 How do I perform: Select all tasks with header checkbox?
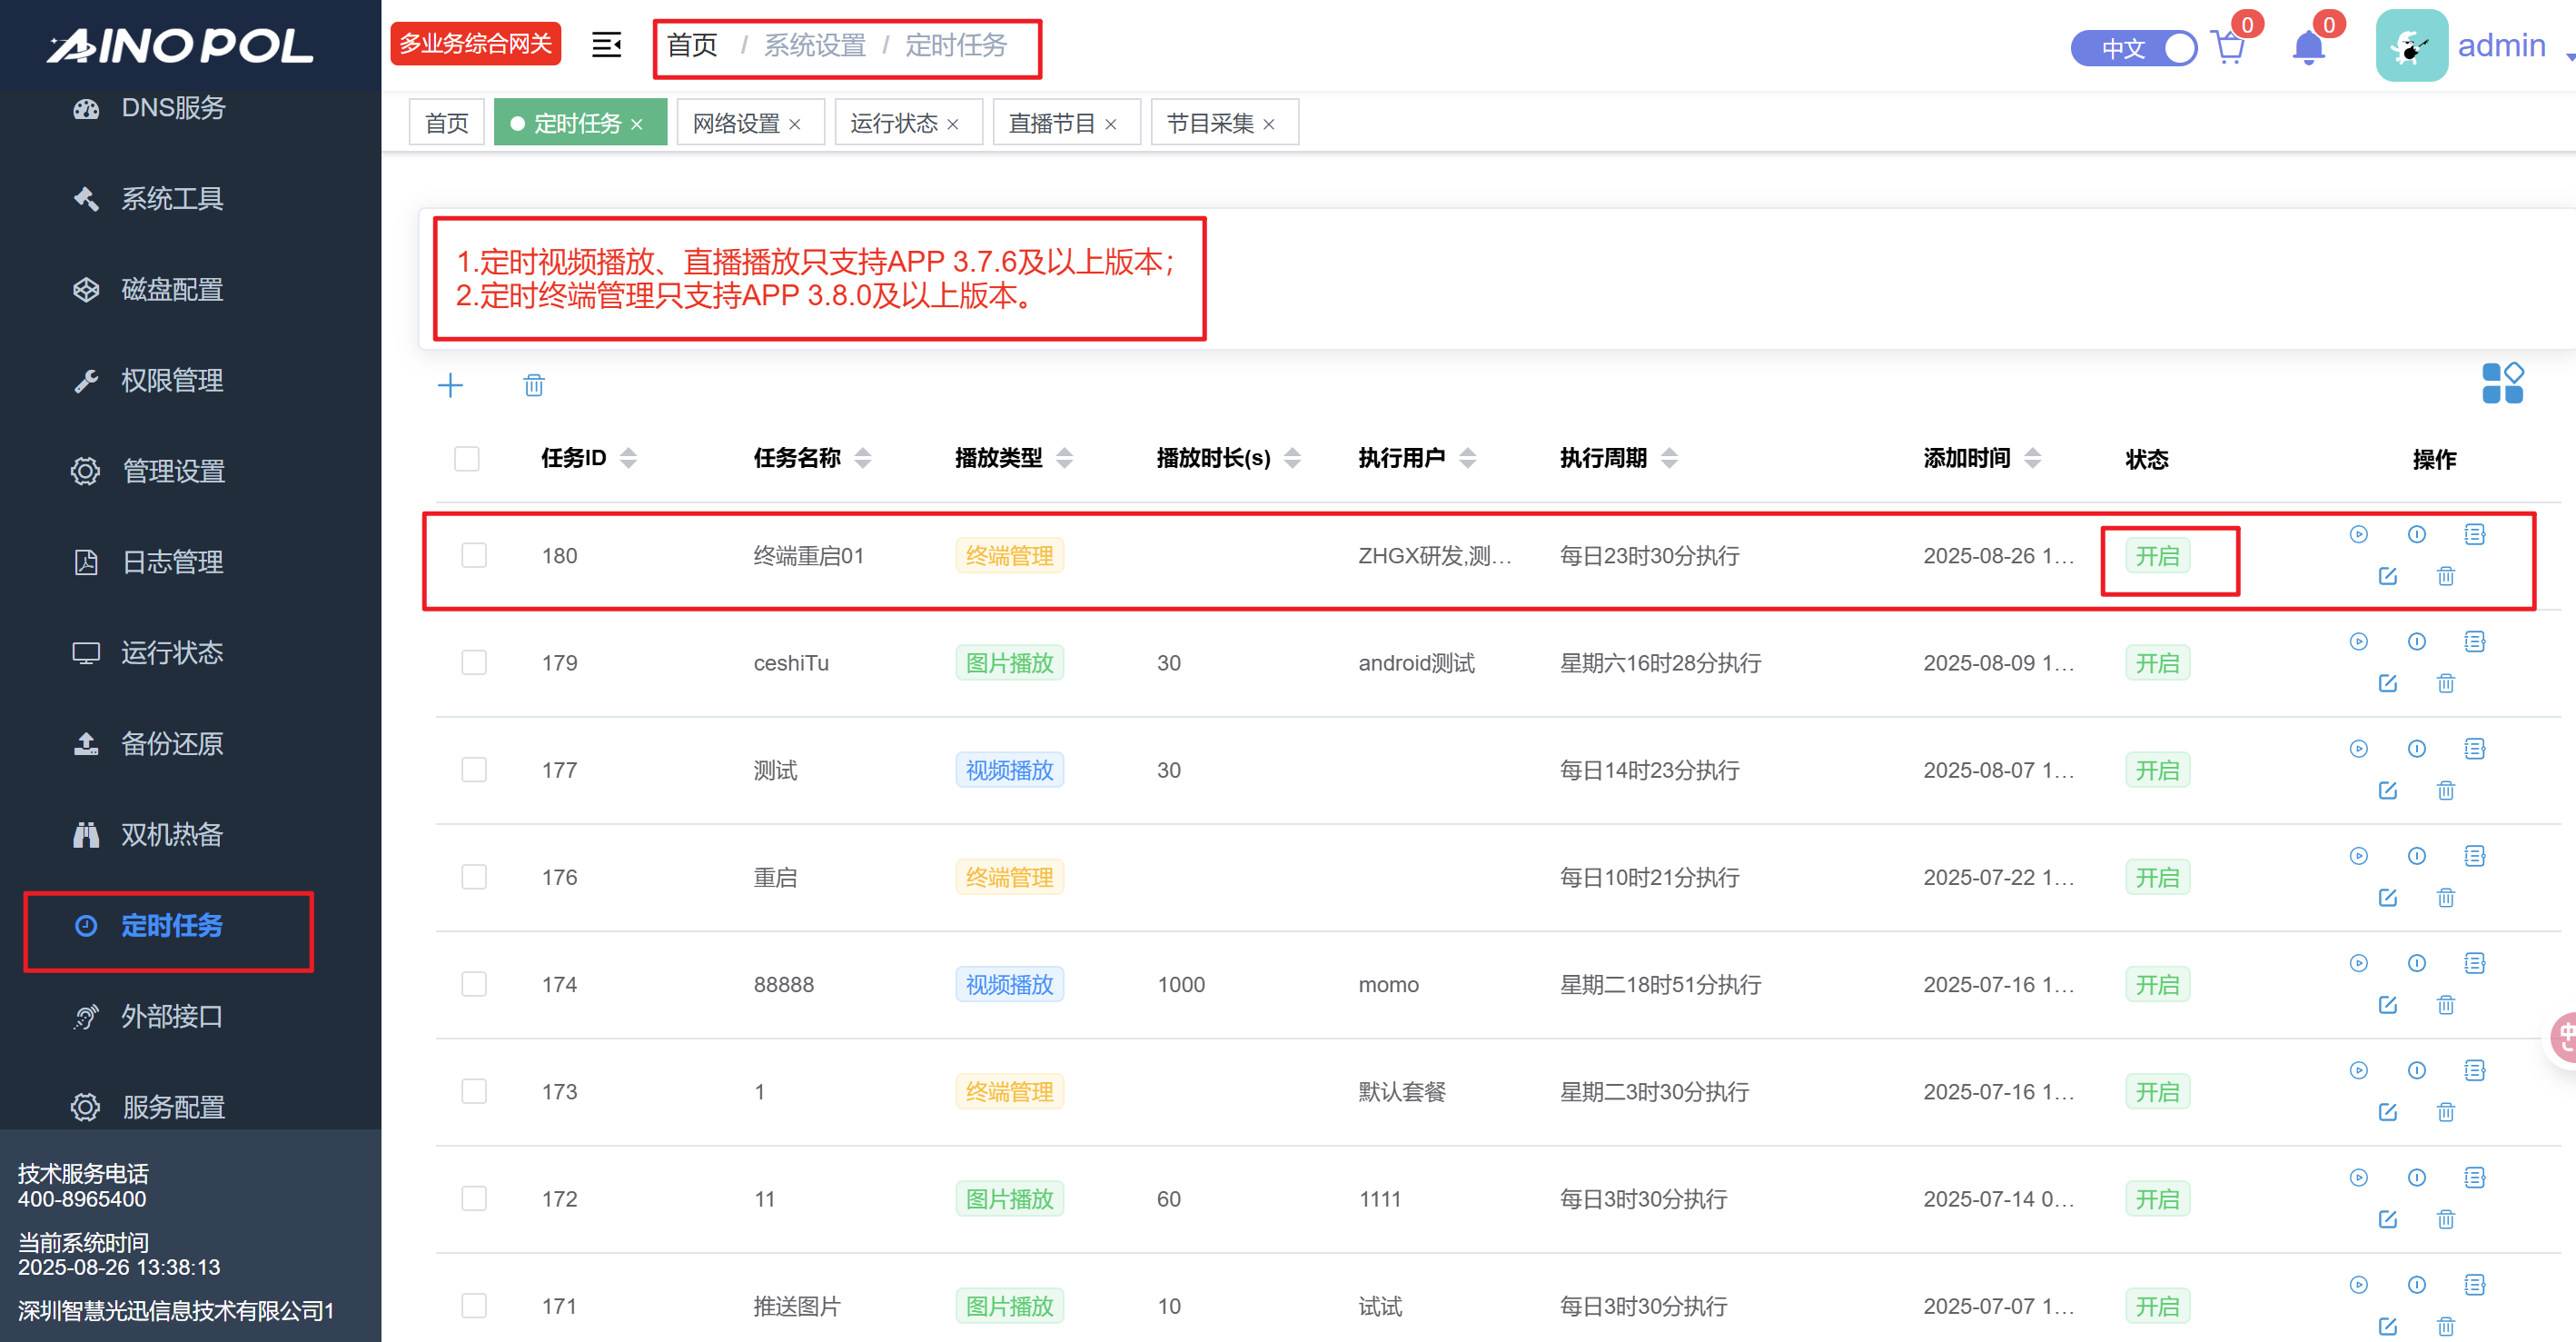(x=467, y=459)
